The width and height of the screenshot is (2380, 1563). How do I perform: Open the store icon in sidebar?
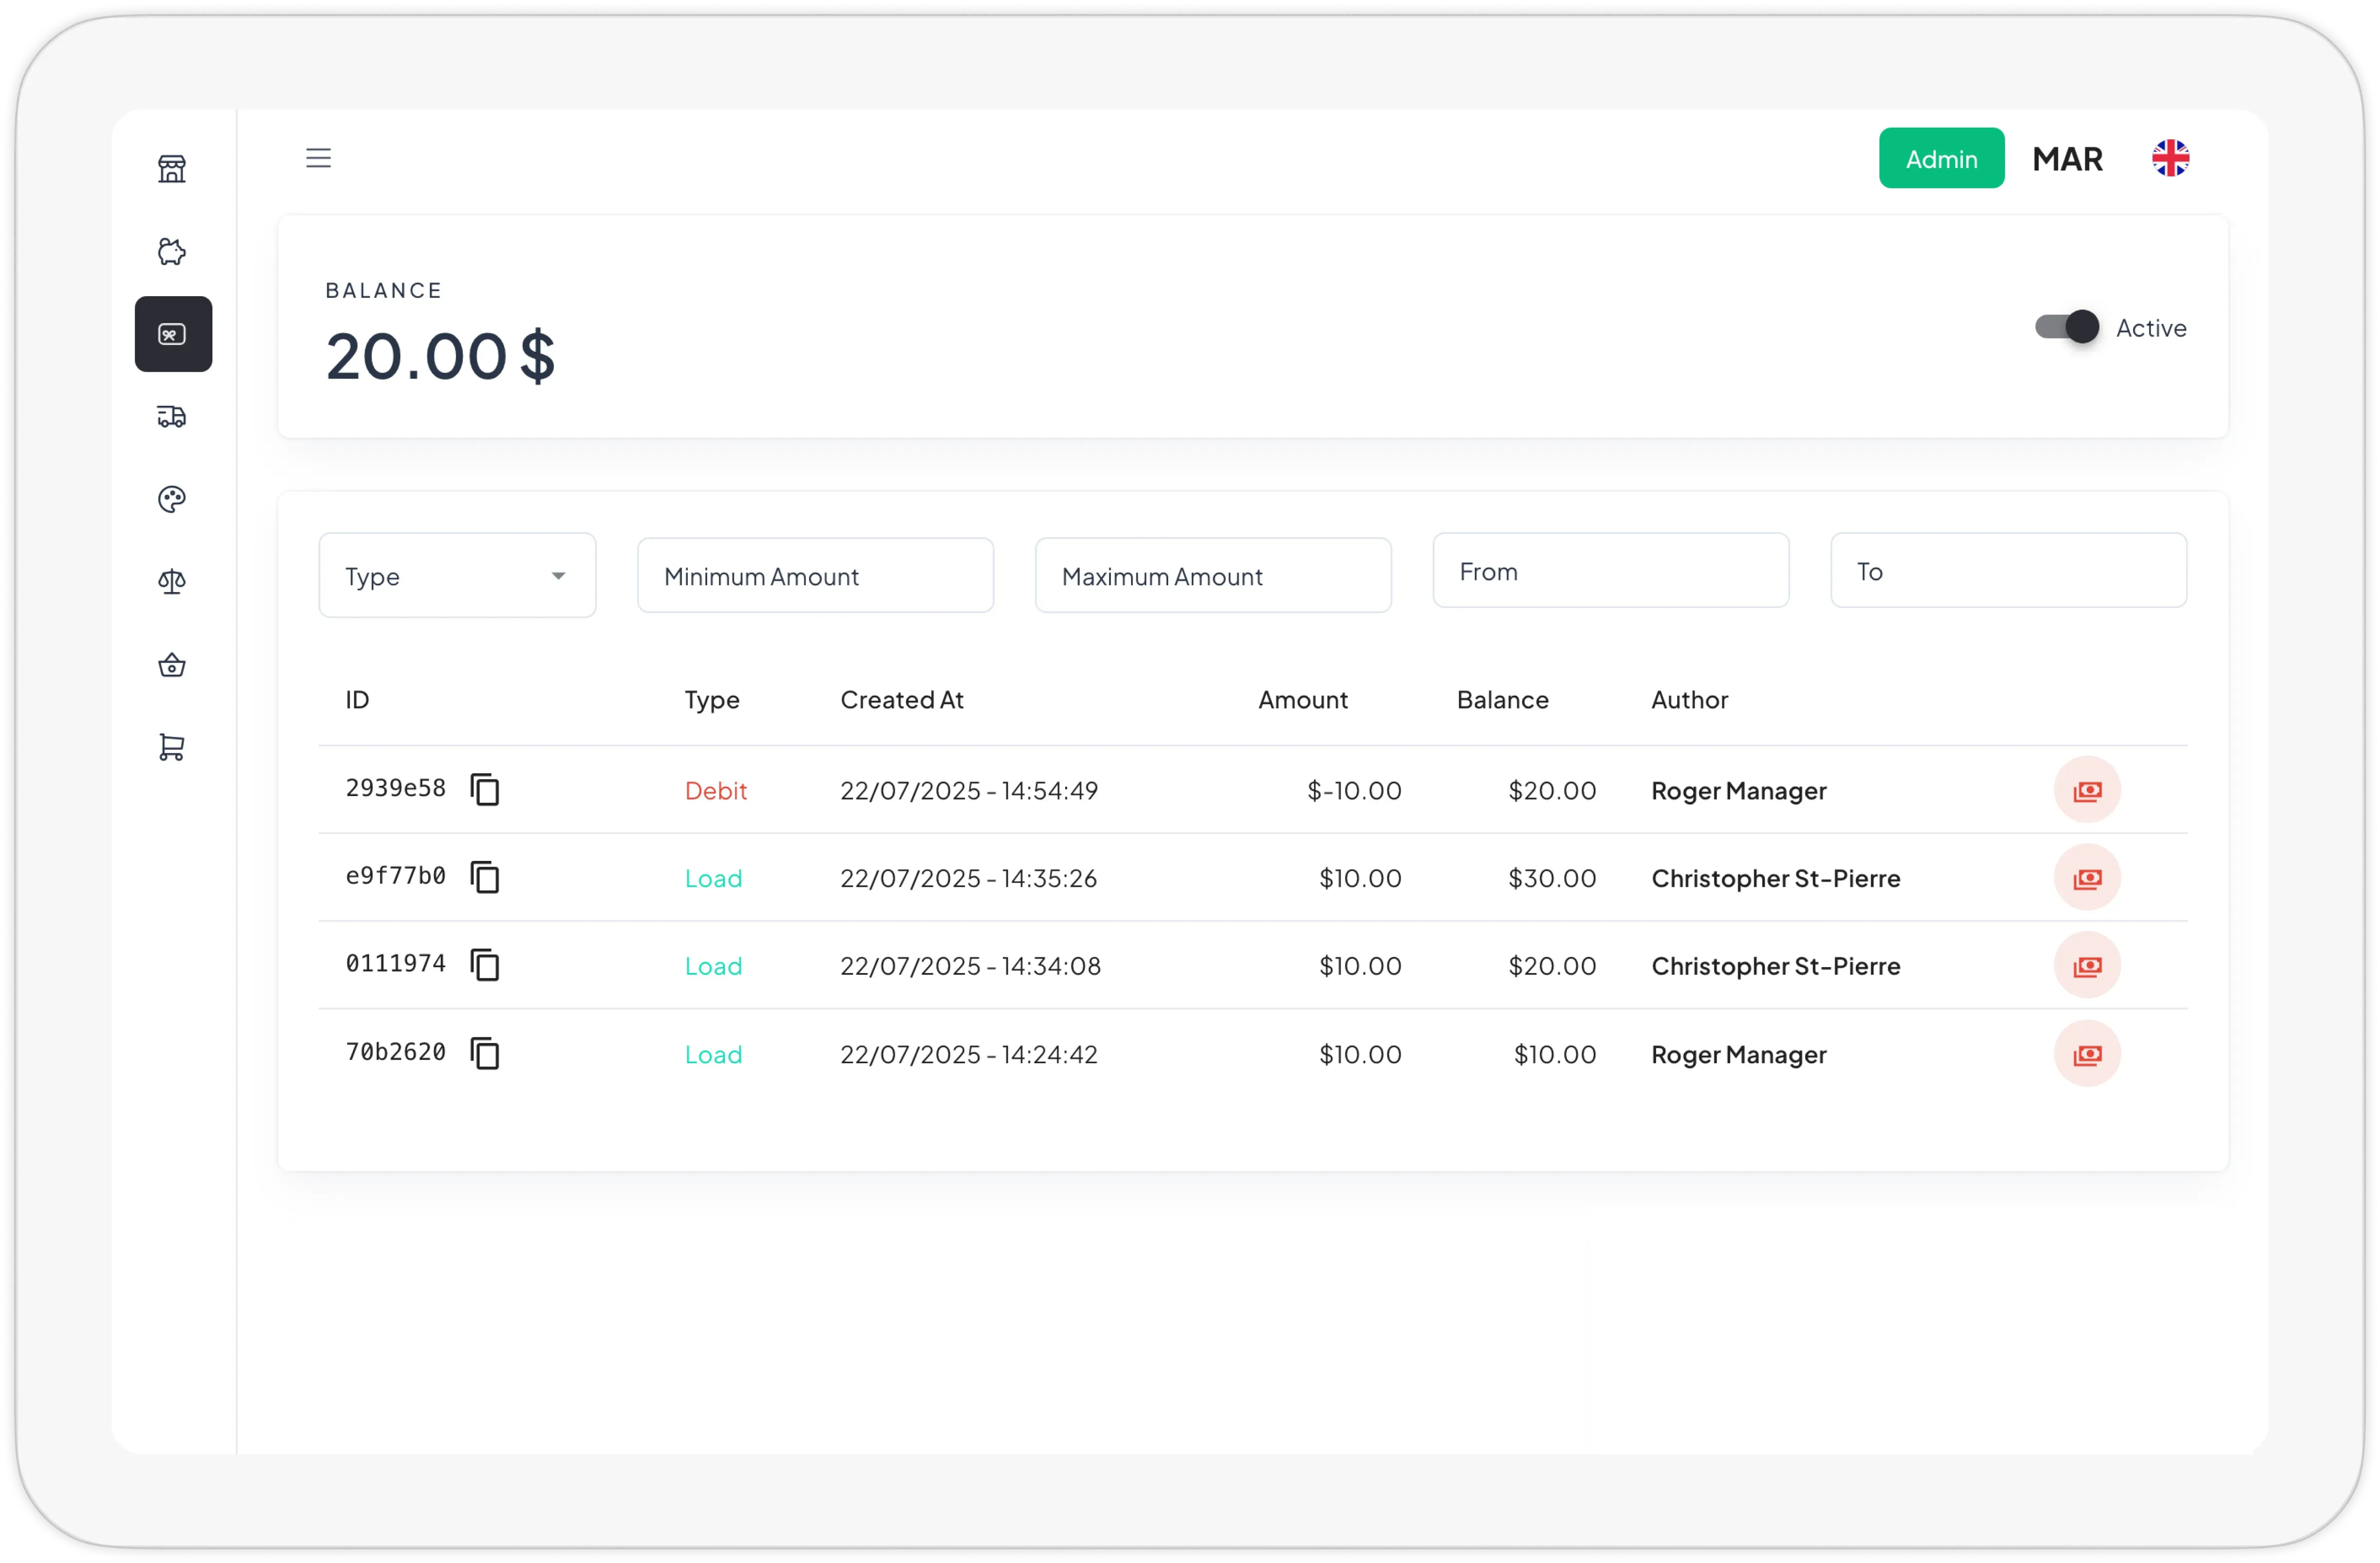pos(172,168)
